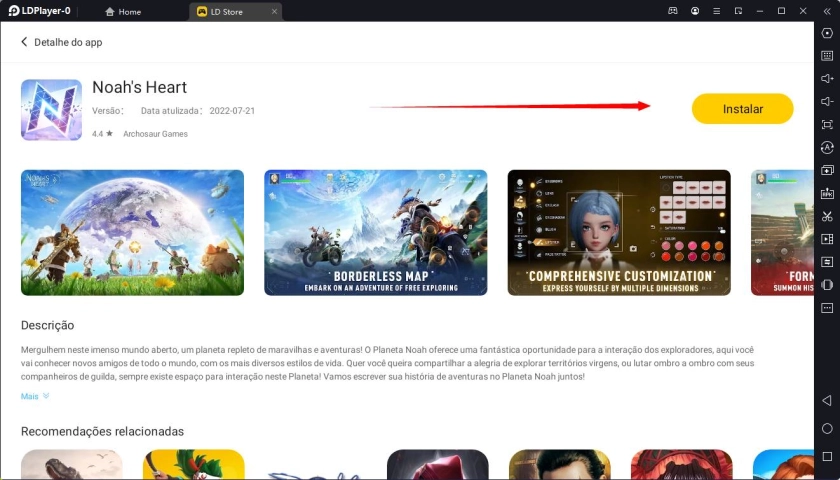The image size is (840, 480).
Task: Open the Borderless Map screenshot thumbnail
Action: click(375, 232)
